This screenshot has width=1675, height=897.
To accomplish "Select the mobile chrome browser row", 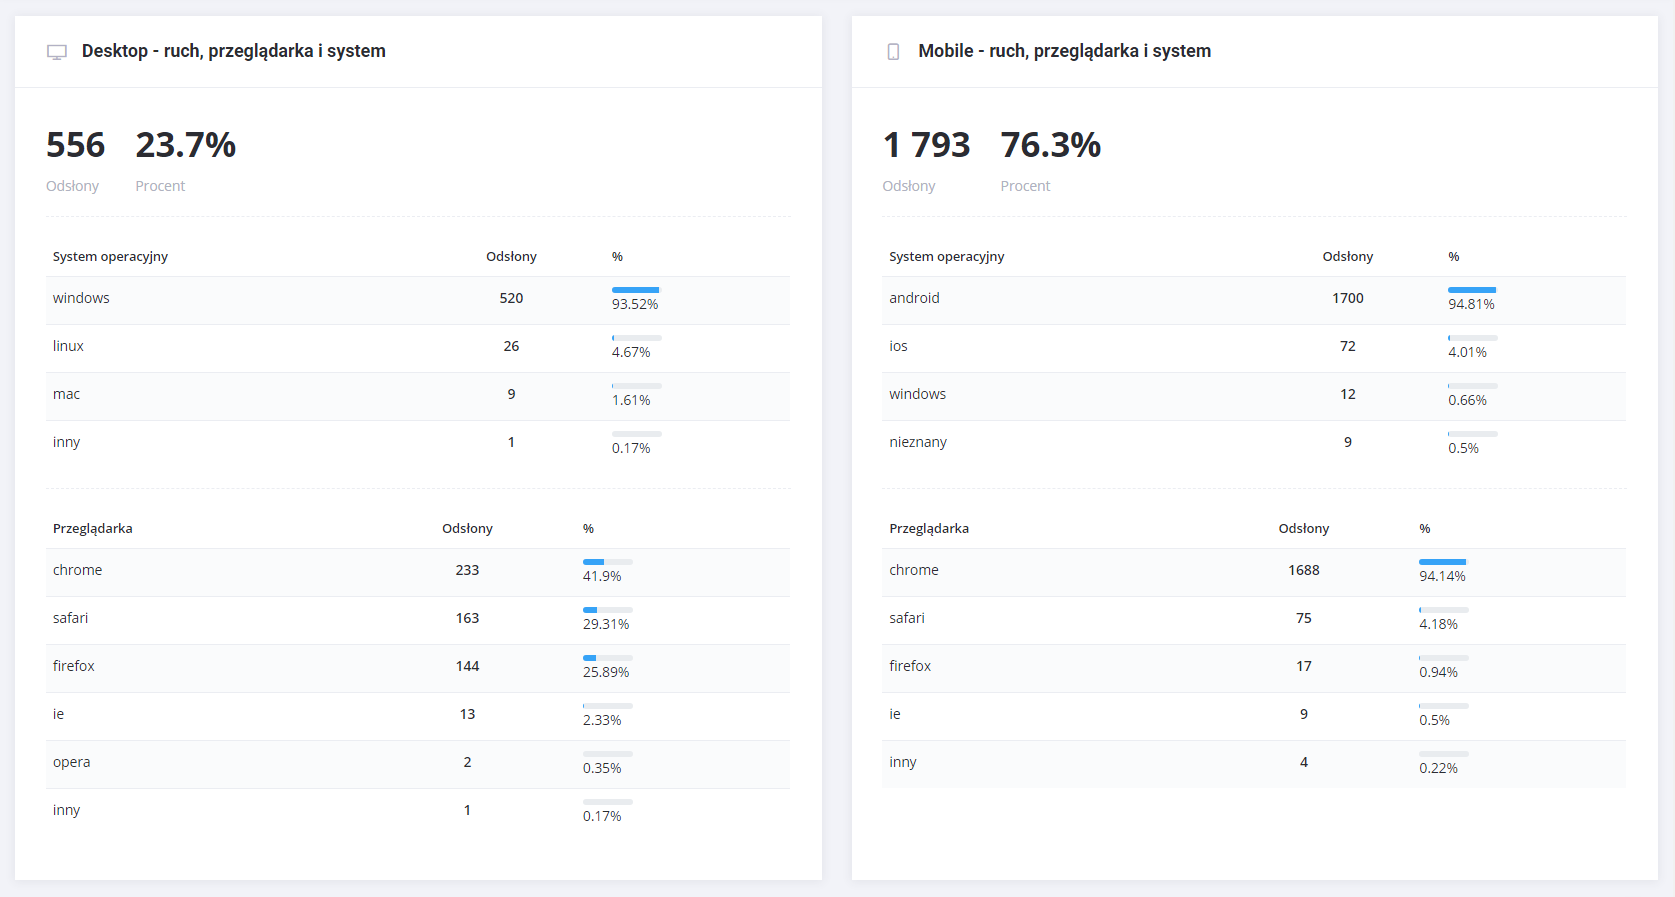I will point(1254,572).
